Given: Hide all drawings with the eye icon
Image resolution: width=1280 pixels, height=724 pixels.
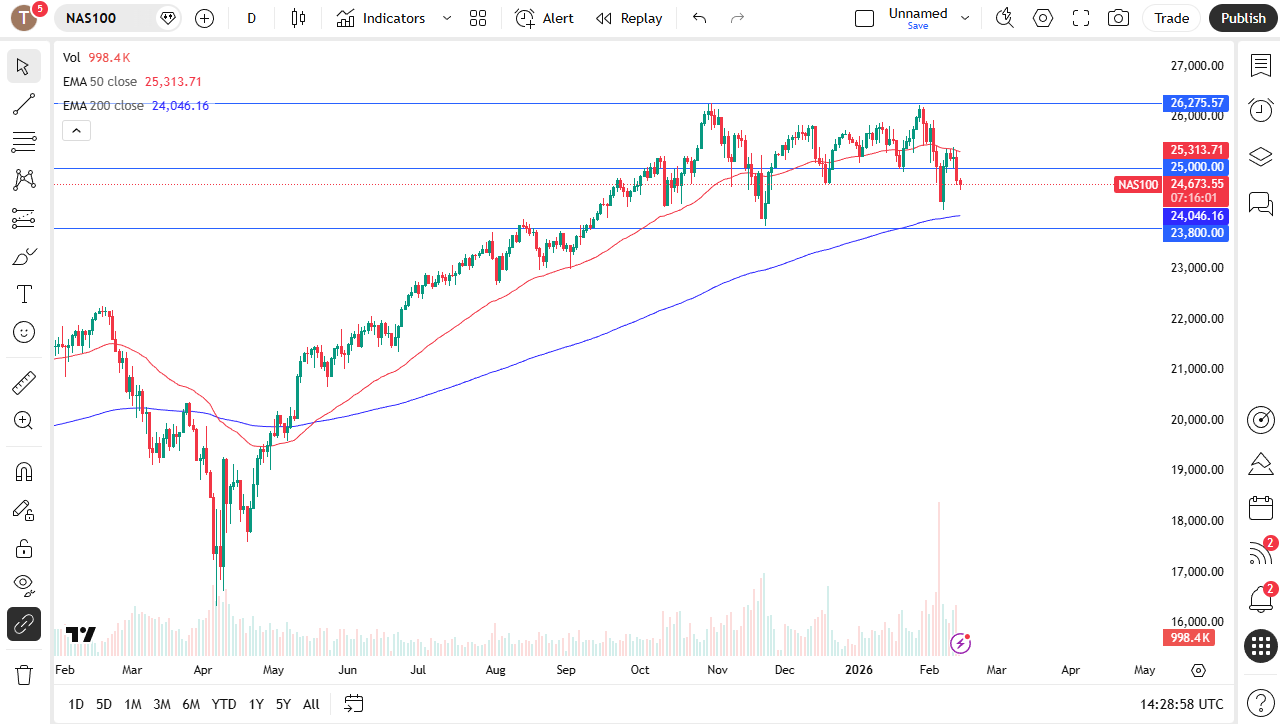Looking at the screenshot, I should 24,586.
